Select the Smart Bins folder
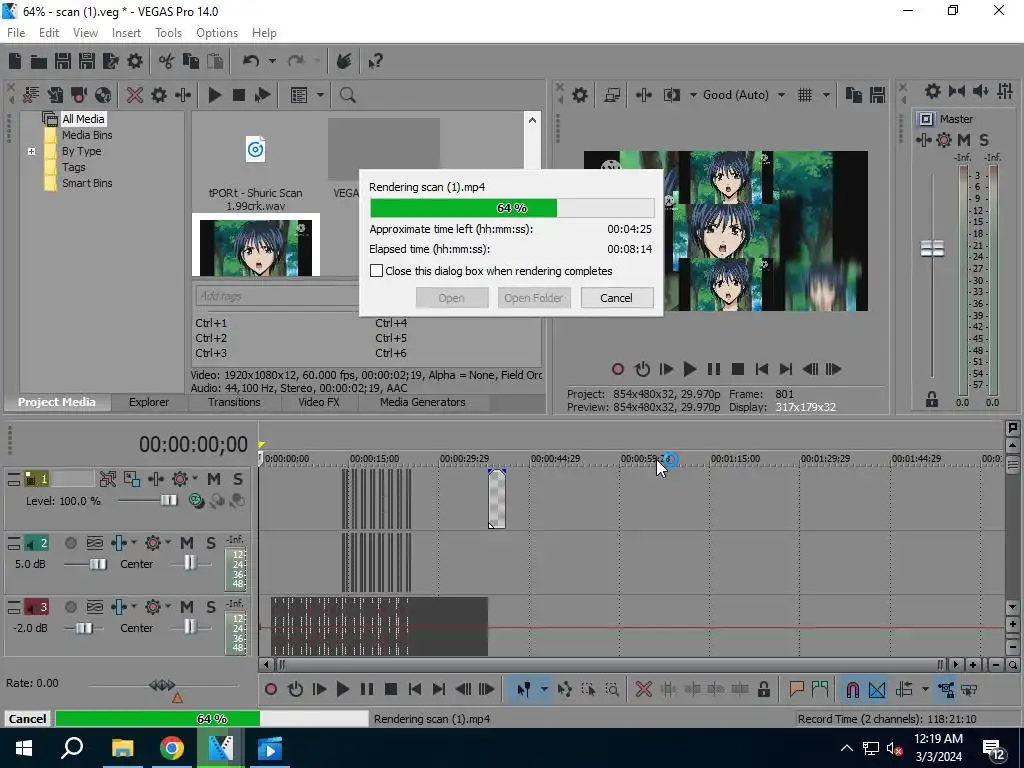Screen dimensions: 1024x768 (x=87, y=183)
